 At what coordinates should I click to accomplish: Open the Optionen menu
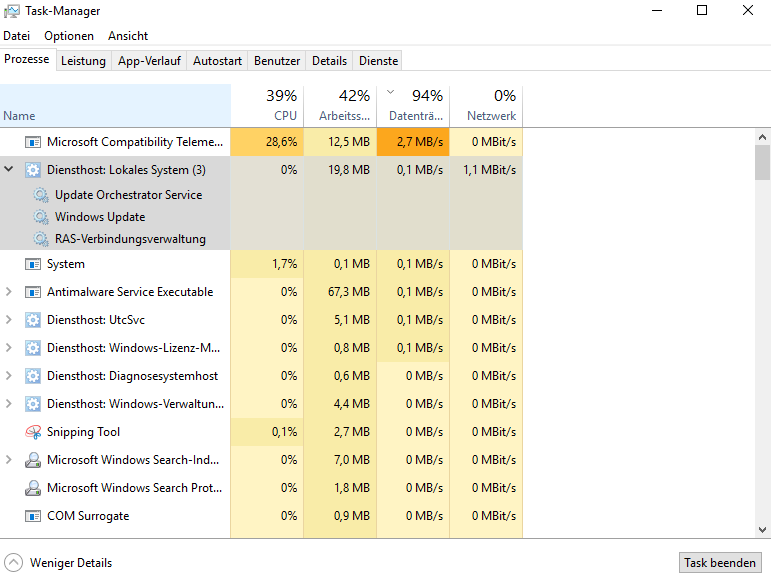coord(69,36)
